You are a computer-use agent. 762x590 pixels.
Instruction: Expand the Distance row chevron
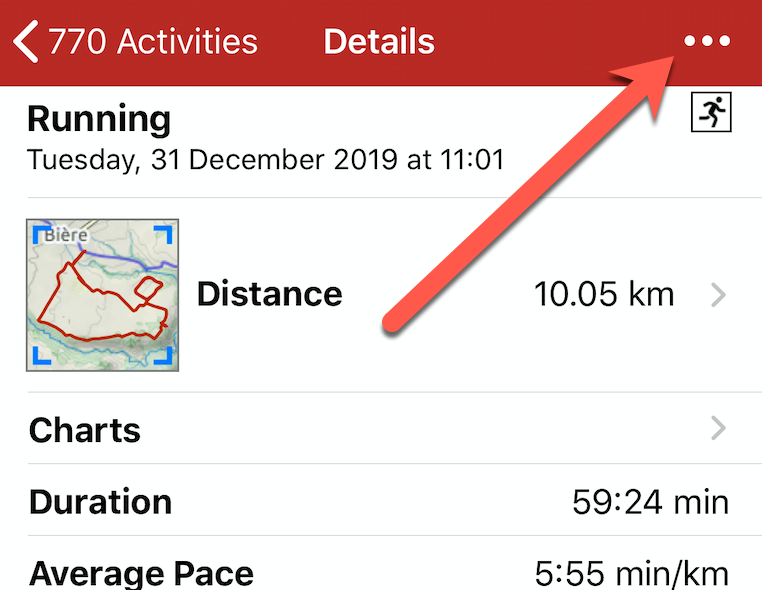[x=718, y=295]
